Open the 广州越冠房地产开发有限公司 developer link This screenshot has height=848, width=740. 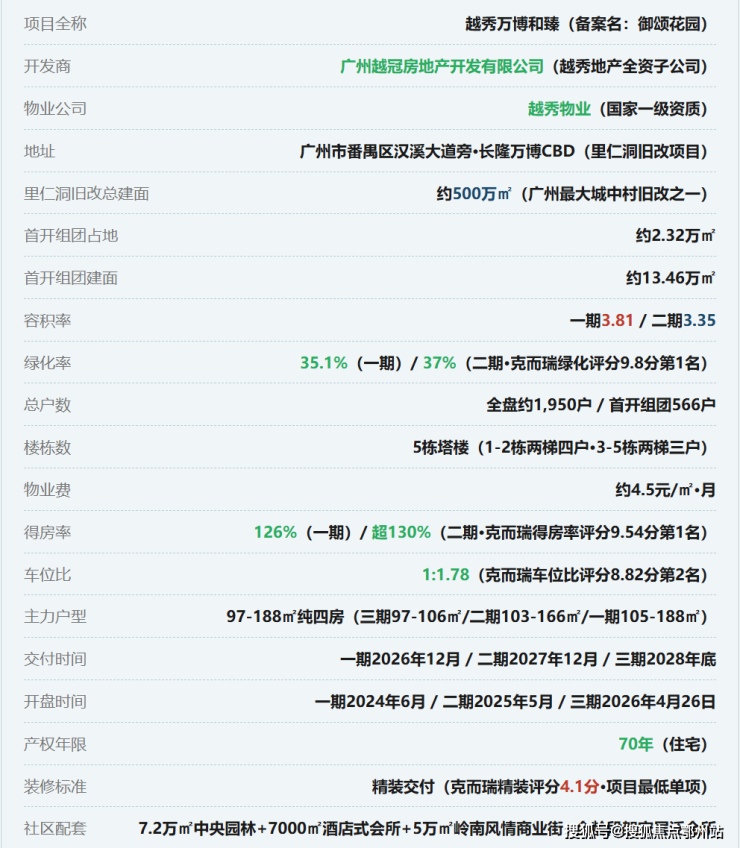[x=442, y=67]
